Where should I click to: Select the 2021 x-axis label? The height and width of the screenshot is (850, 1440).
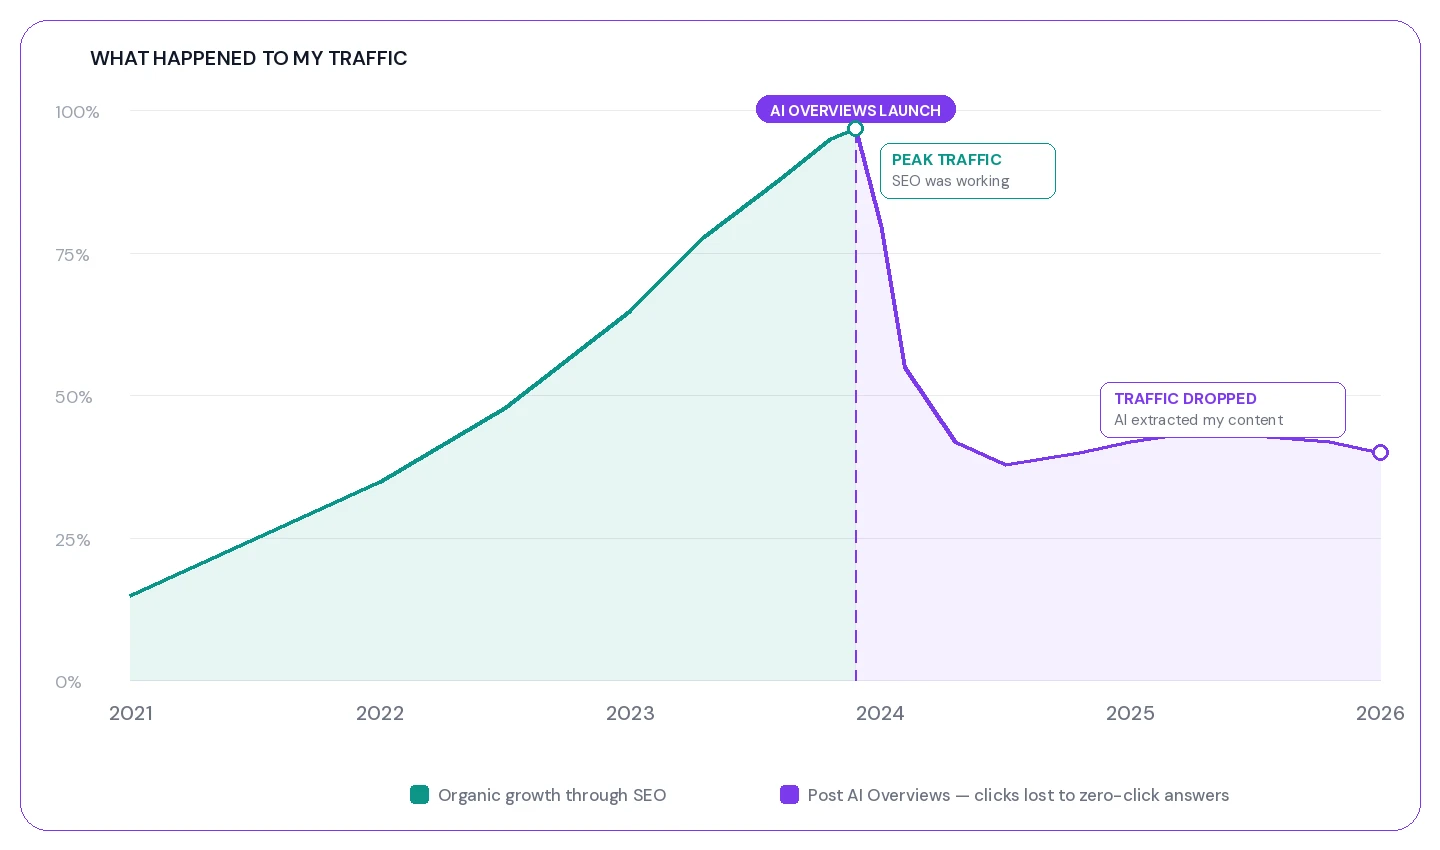[131, 713]
